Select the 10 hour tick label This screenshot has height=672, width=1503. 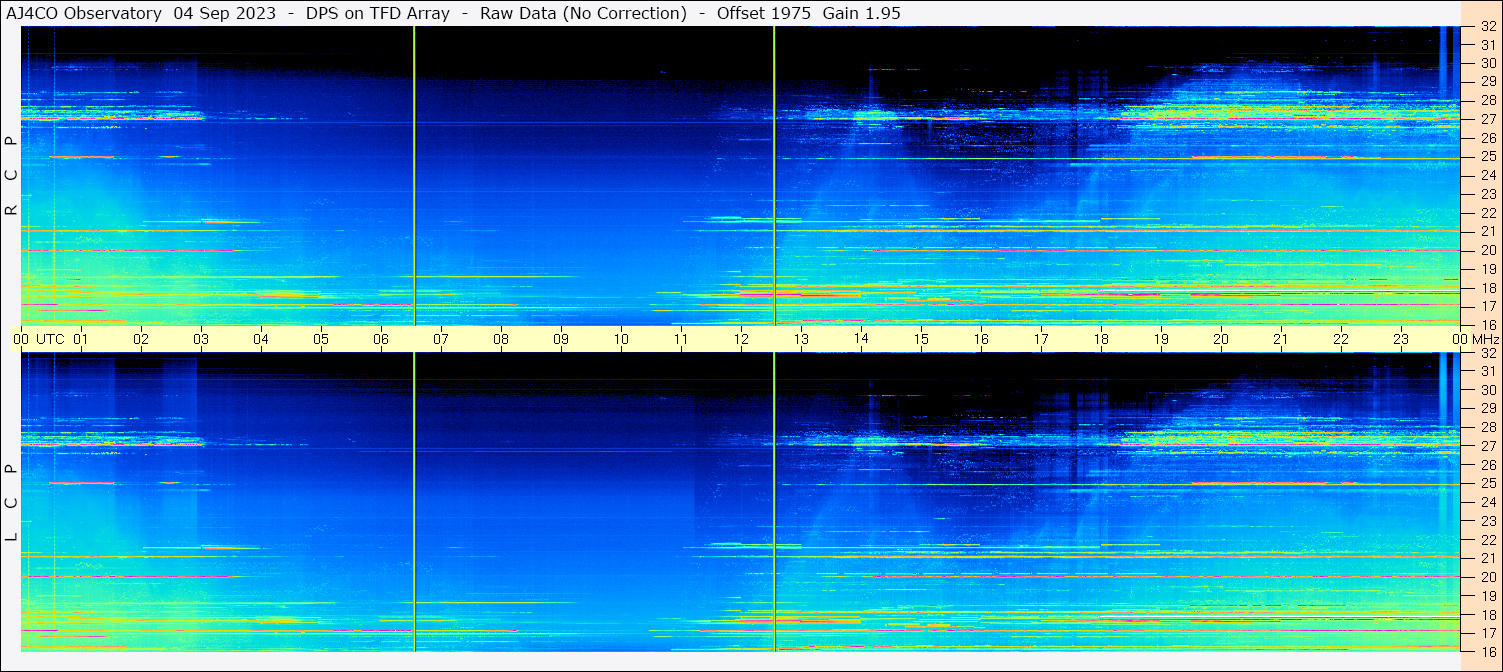(621, 339)
